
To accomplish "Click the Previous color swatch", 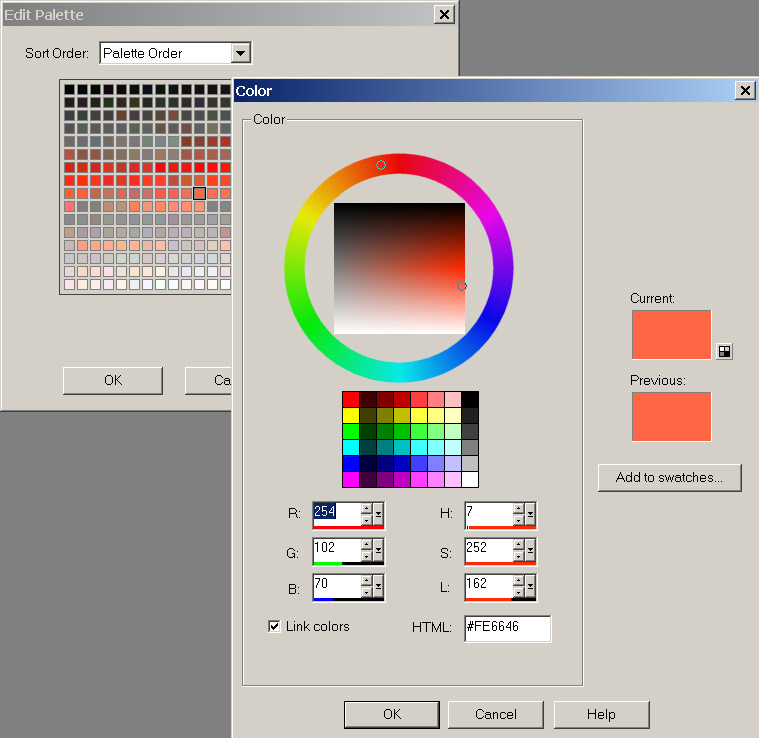I will pos(671,416).
